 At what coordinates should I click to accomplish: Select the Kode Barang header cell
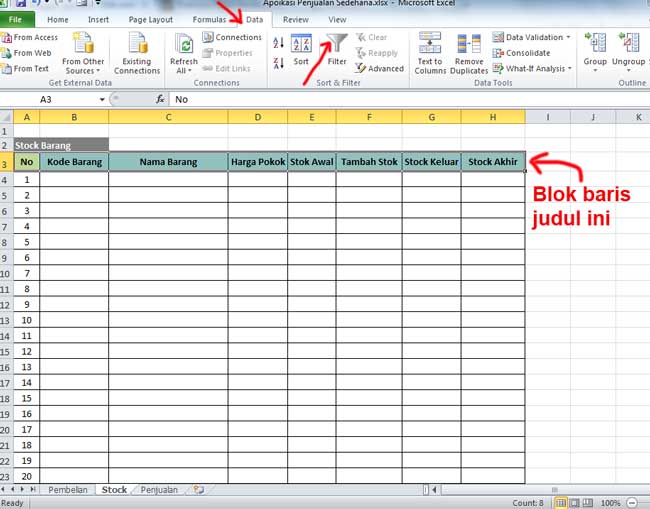pyautogui.click(x=74, y=162)
